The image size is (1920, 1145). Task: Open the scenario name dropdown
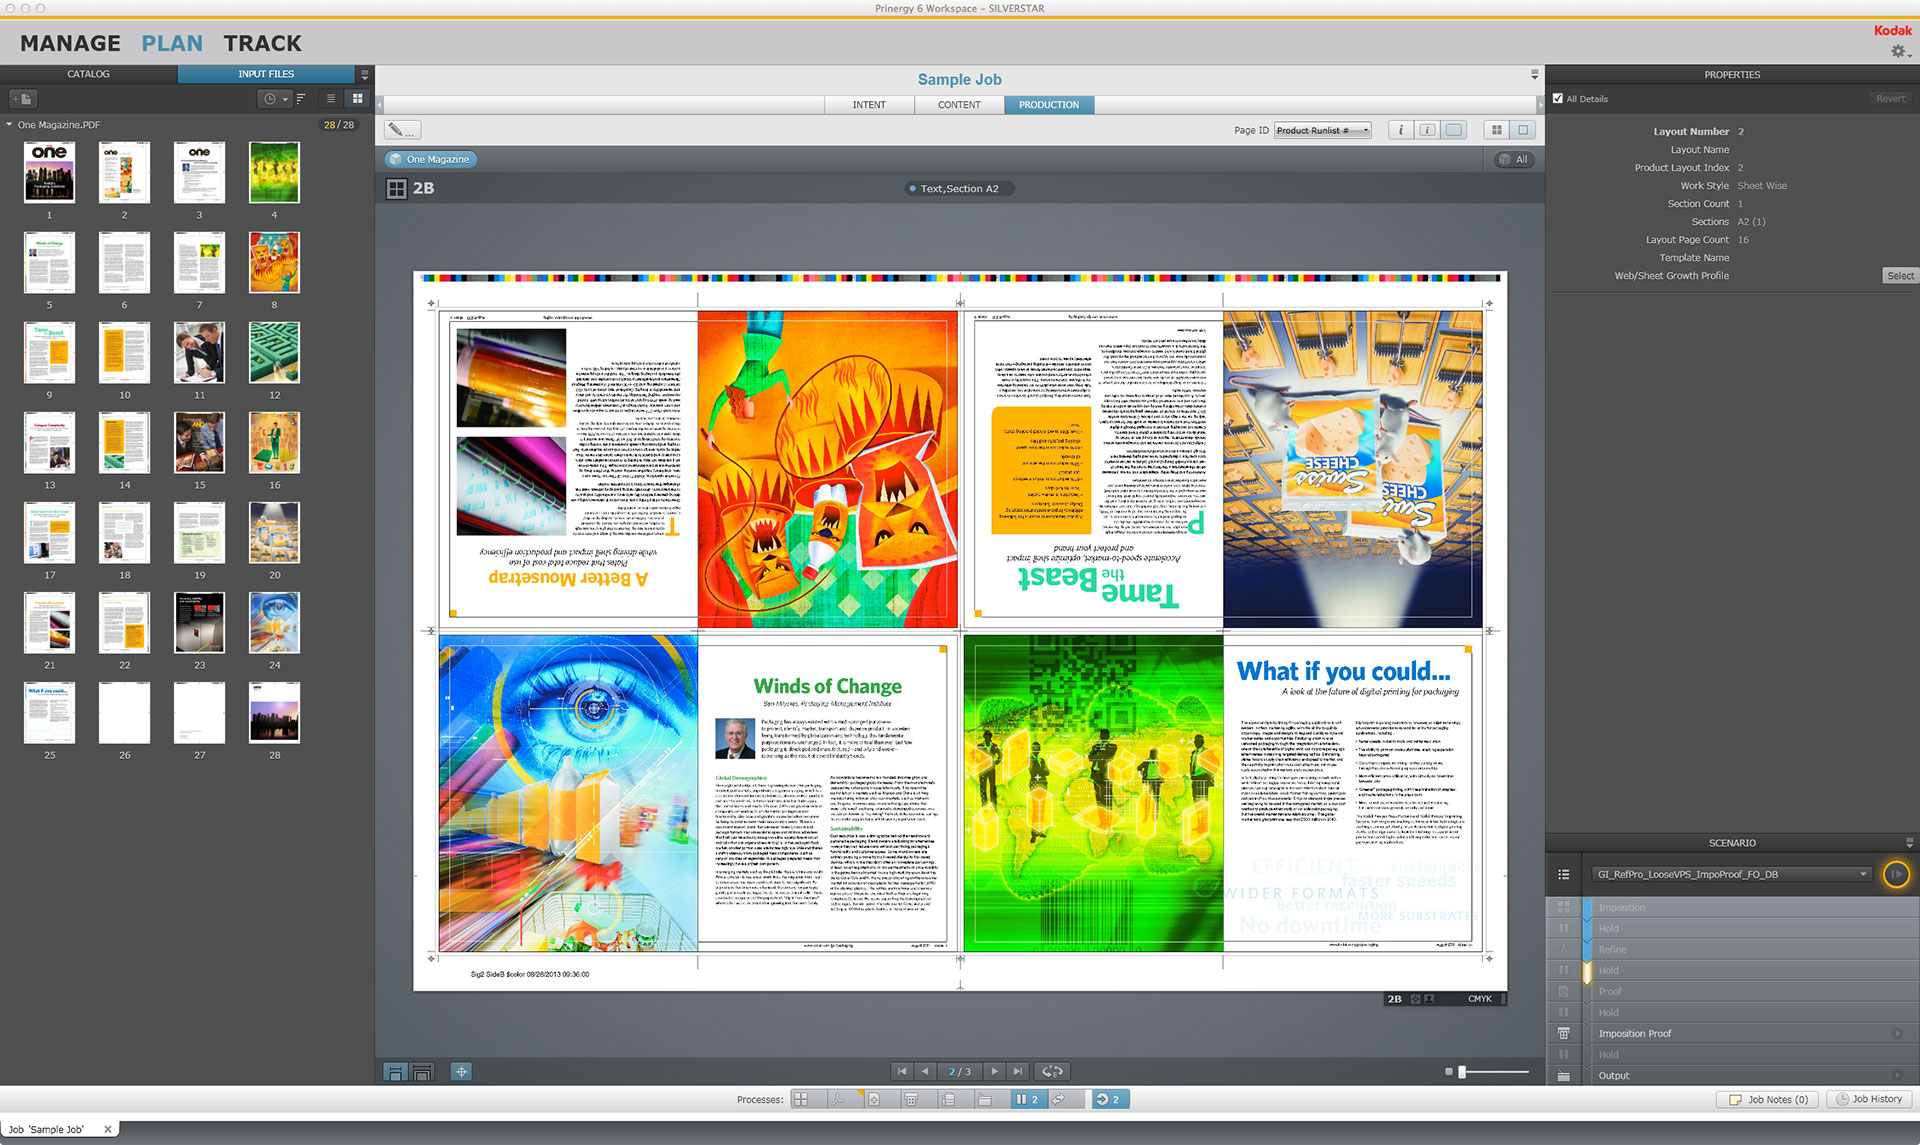pos(1731,874)
